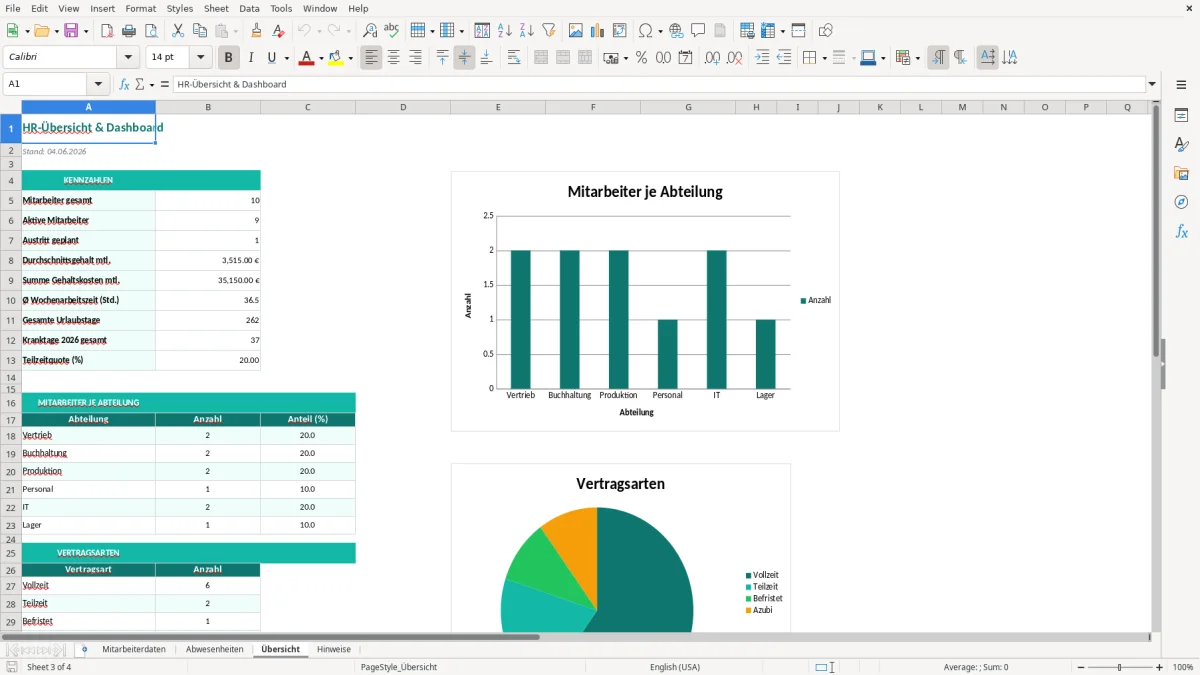The height and width of the screenshot is (675, 1200).
Task: Click the Copy icon
Action: 200,31
